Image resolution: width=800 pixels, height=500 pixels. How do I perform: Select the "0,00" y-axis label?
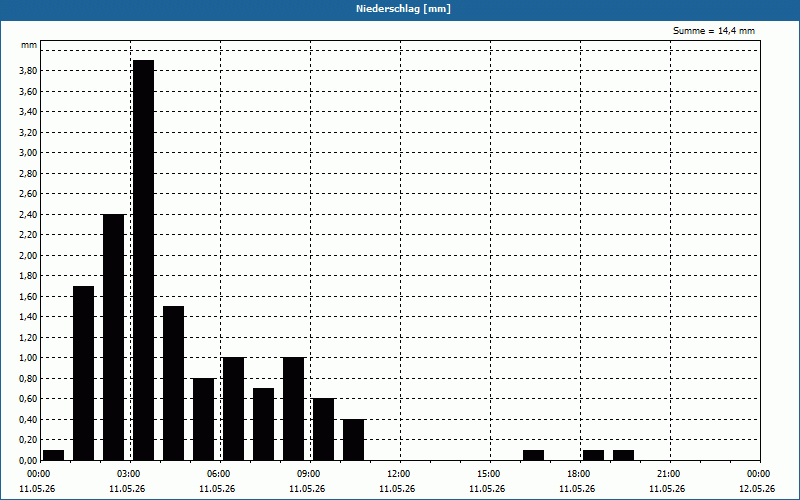[28, 460]
